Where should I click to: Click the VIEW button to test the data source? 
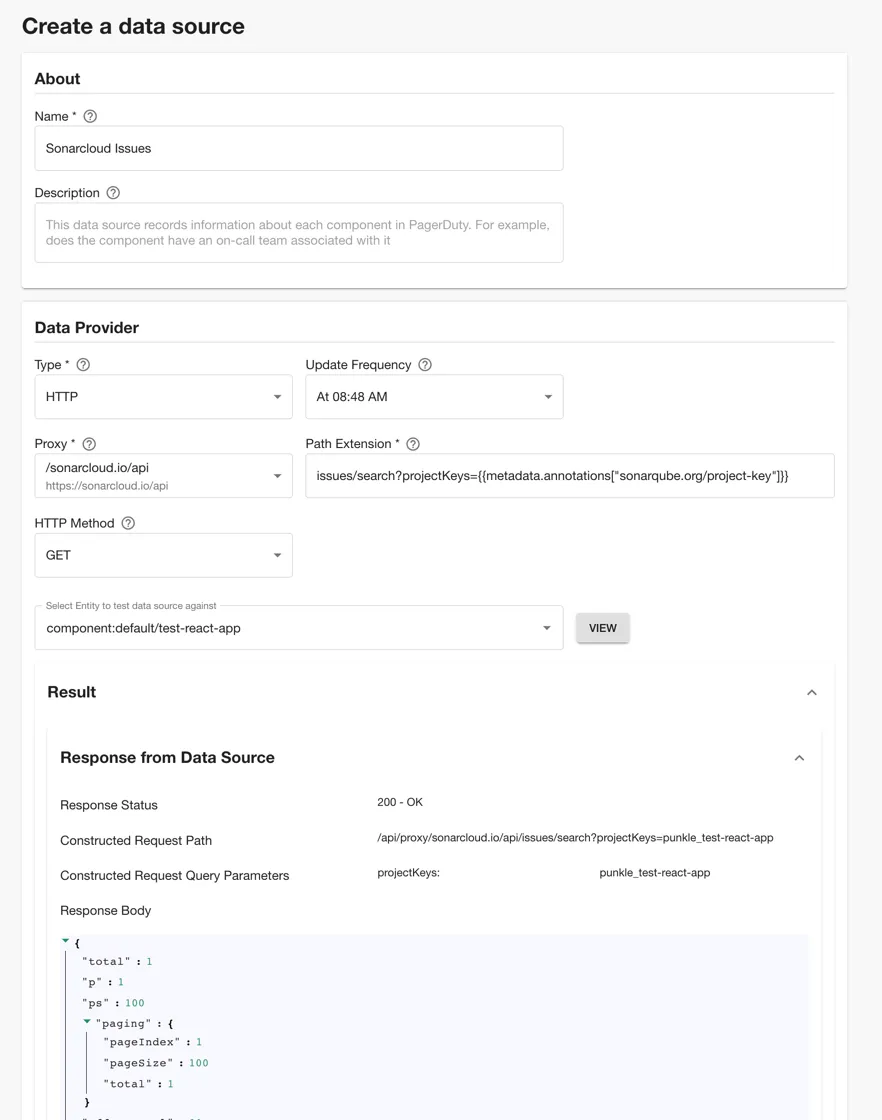(602, 627)
